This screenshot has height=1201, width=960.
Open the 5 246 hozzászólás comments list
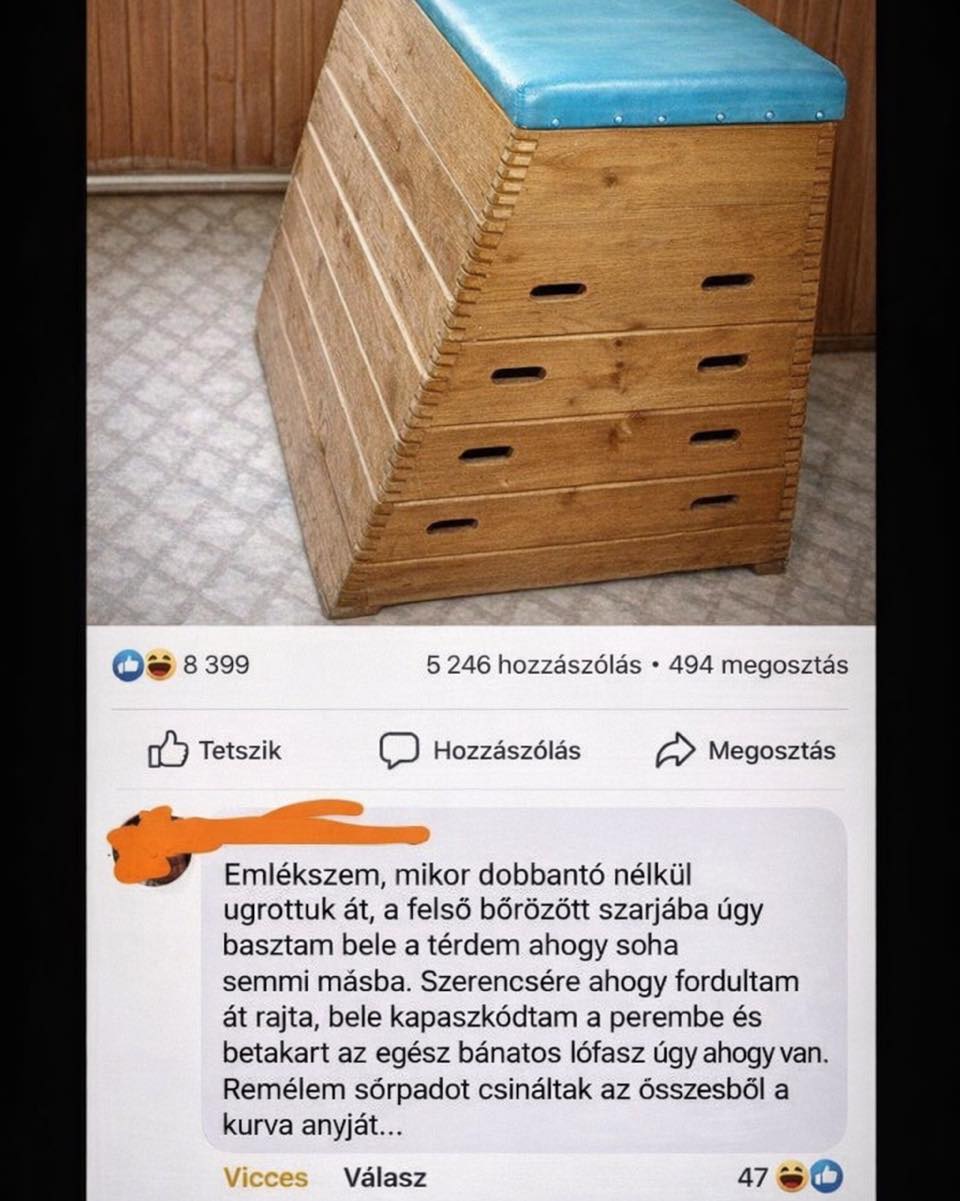[x=533, y=665]
